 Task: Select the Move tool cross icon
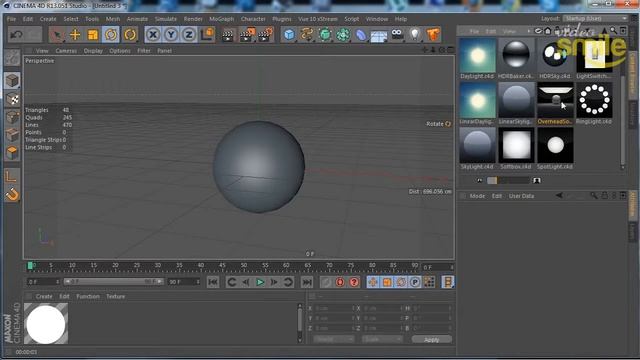coord(75,35)
